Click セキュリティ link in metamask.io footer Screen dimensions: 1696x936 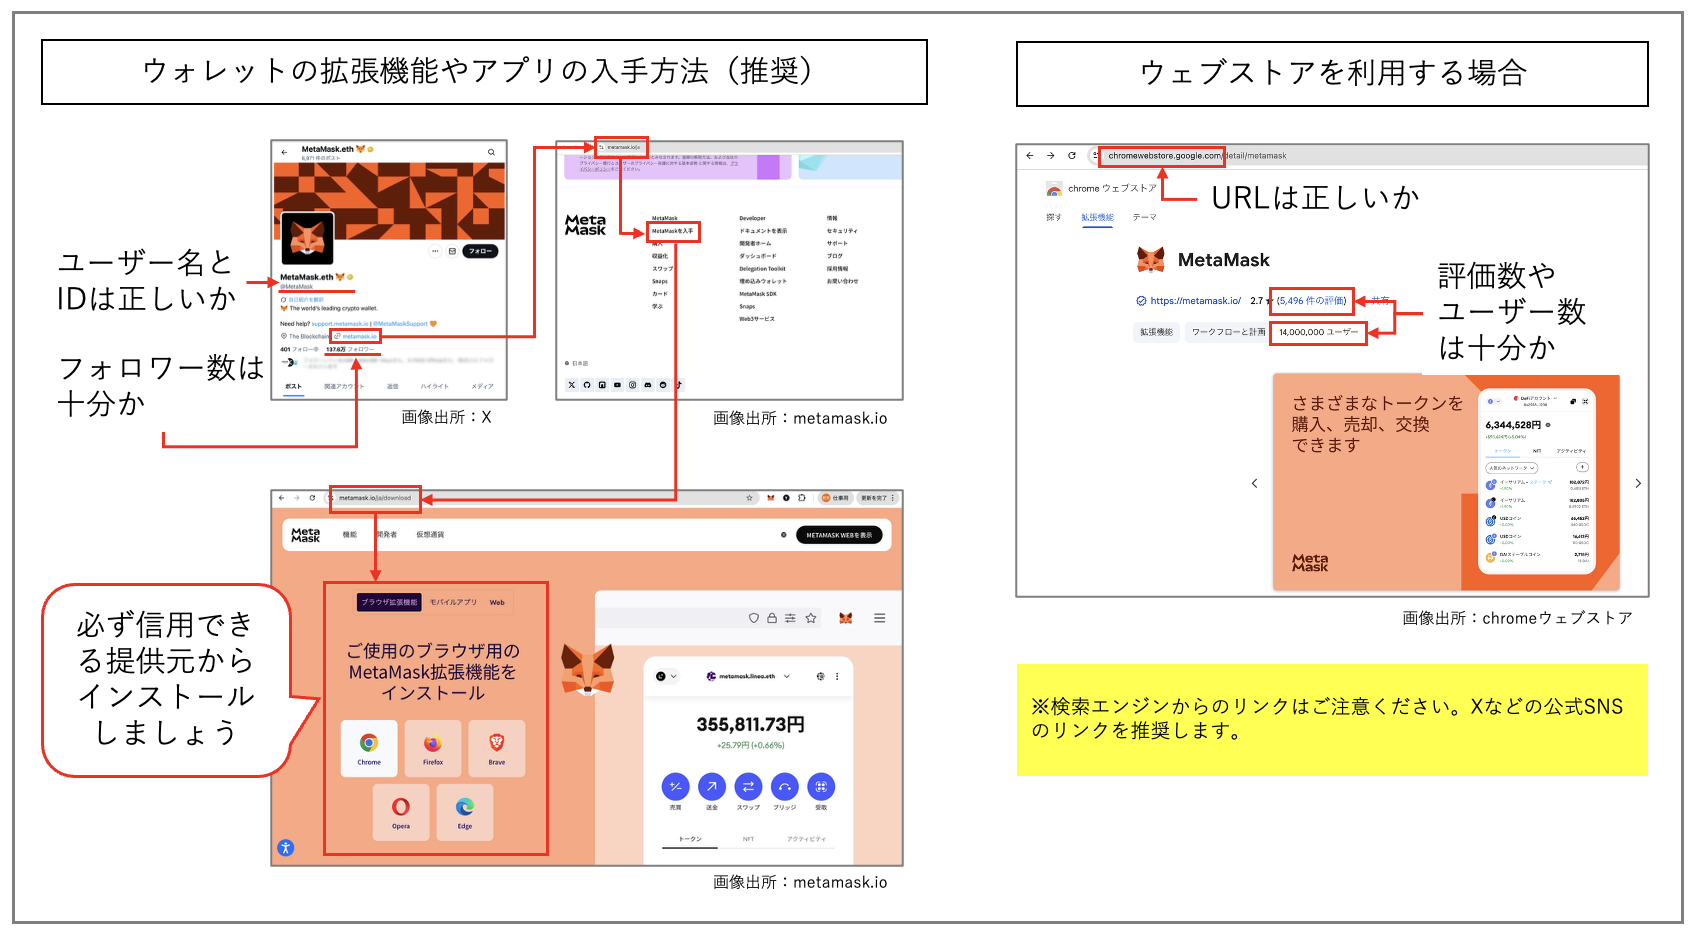pyautogui.click(x=842, y=231)
